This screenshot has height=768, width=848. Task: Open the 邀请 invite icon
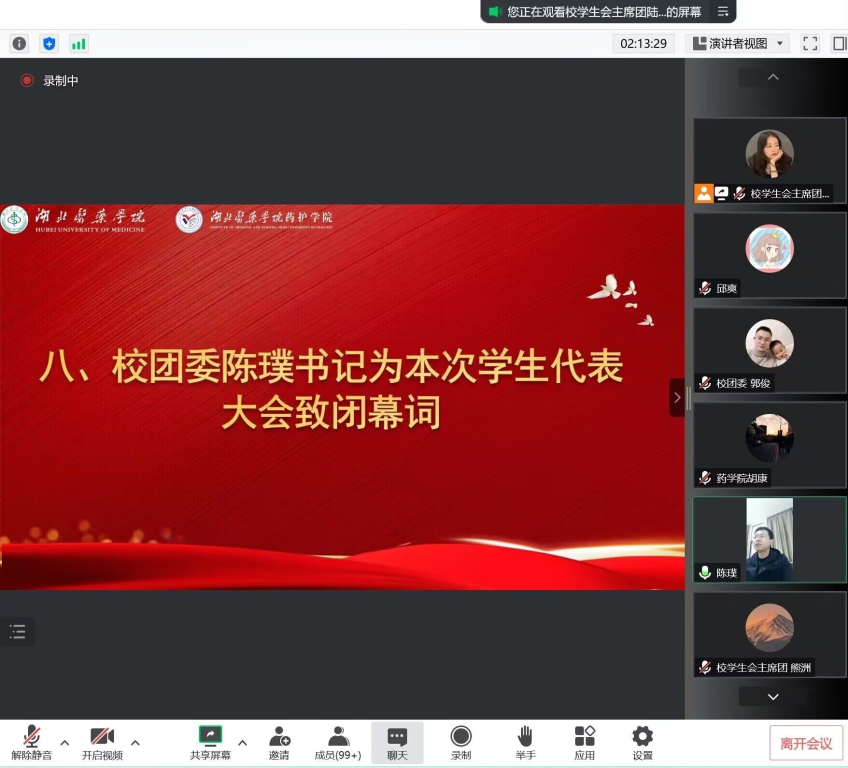[280, 742]
